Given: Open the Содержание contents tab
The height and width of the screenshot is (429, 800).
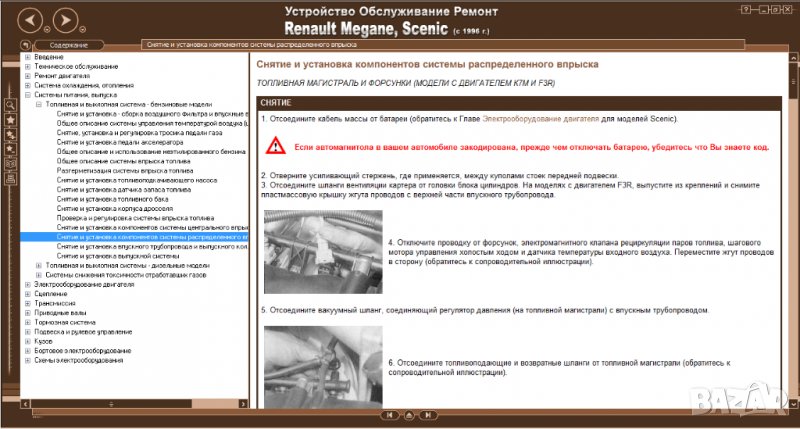Looking at the screenshot, I should point(68,45).
